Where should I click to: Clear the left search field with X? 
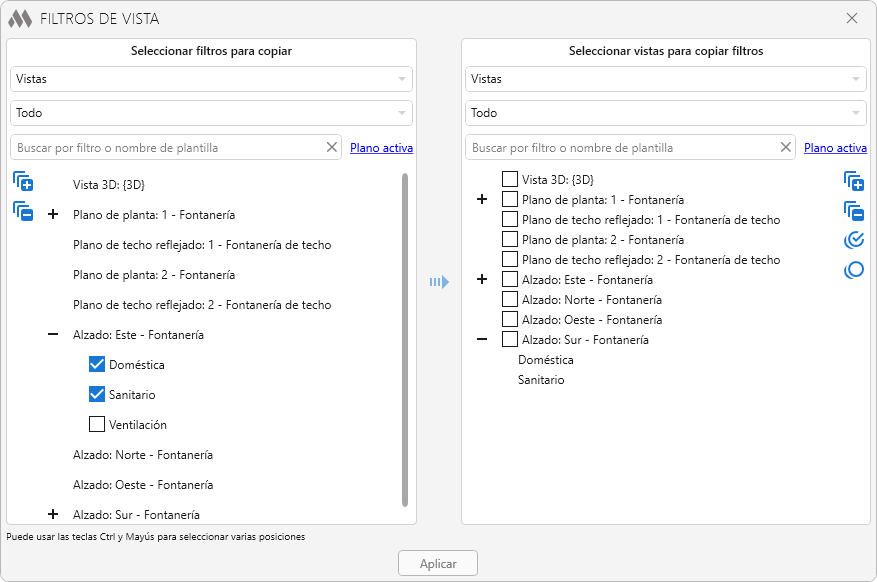pyautogui.click(x=332, y=147)
